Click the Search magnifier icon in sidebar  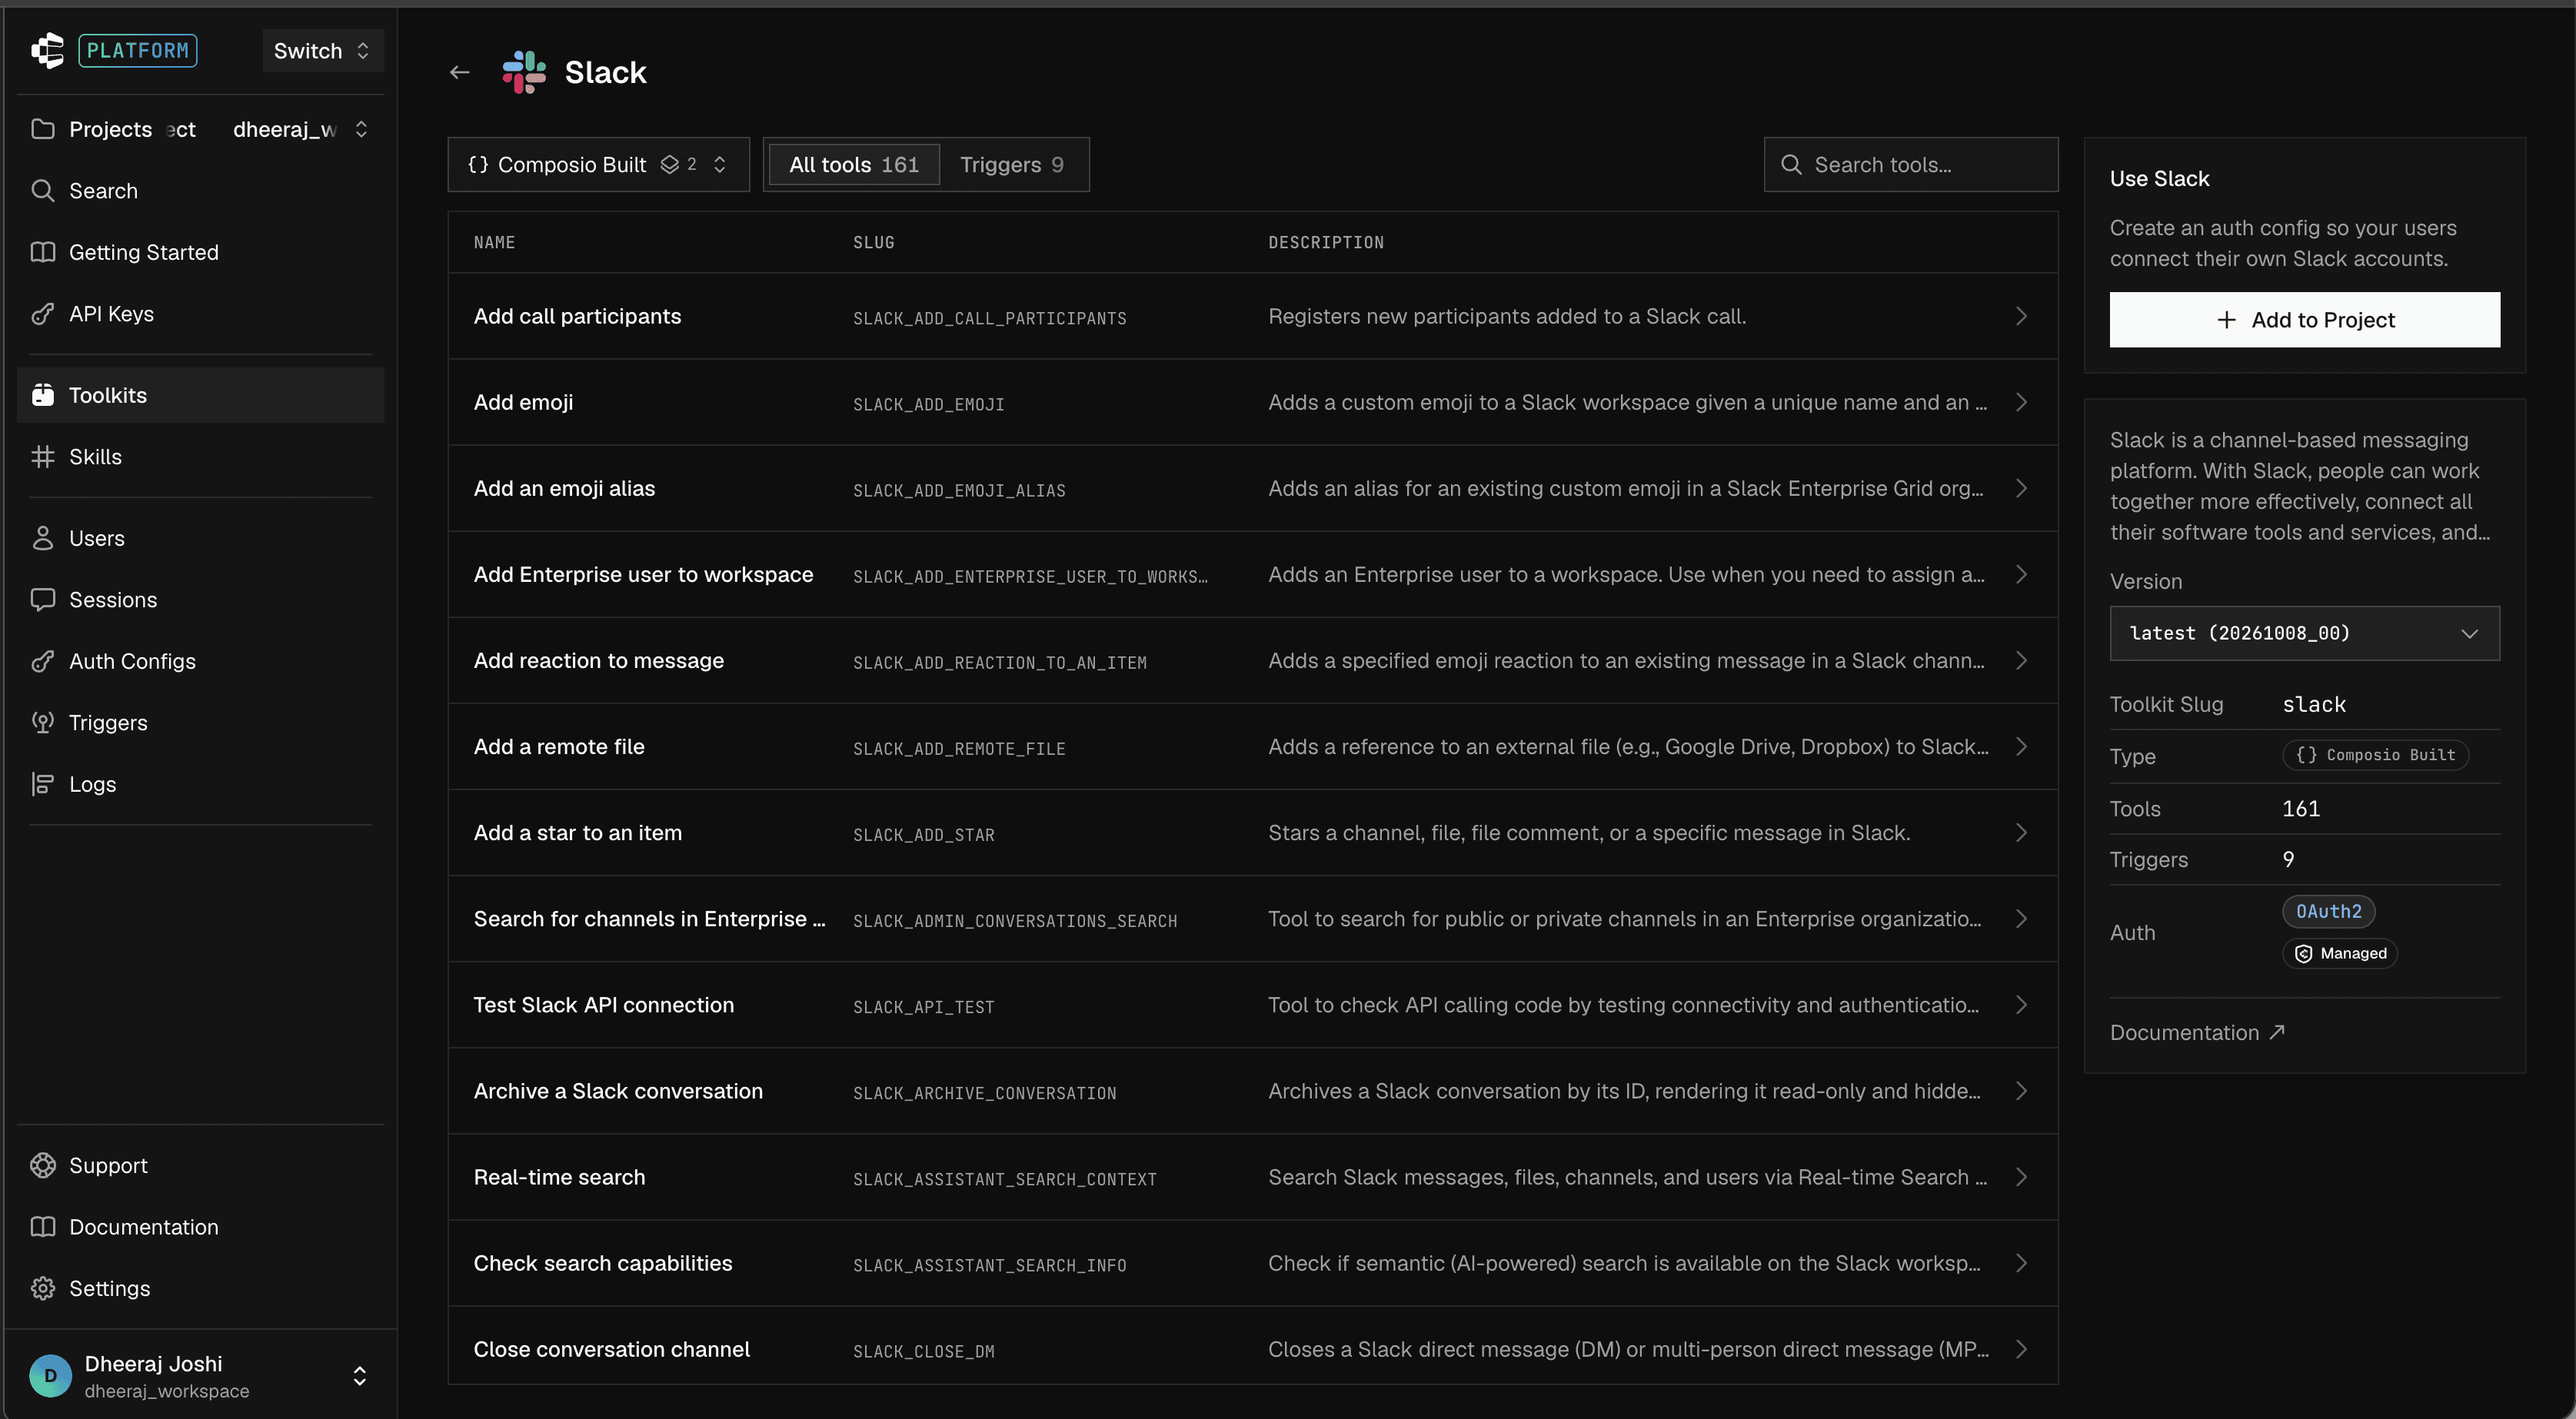(42, 190)
